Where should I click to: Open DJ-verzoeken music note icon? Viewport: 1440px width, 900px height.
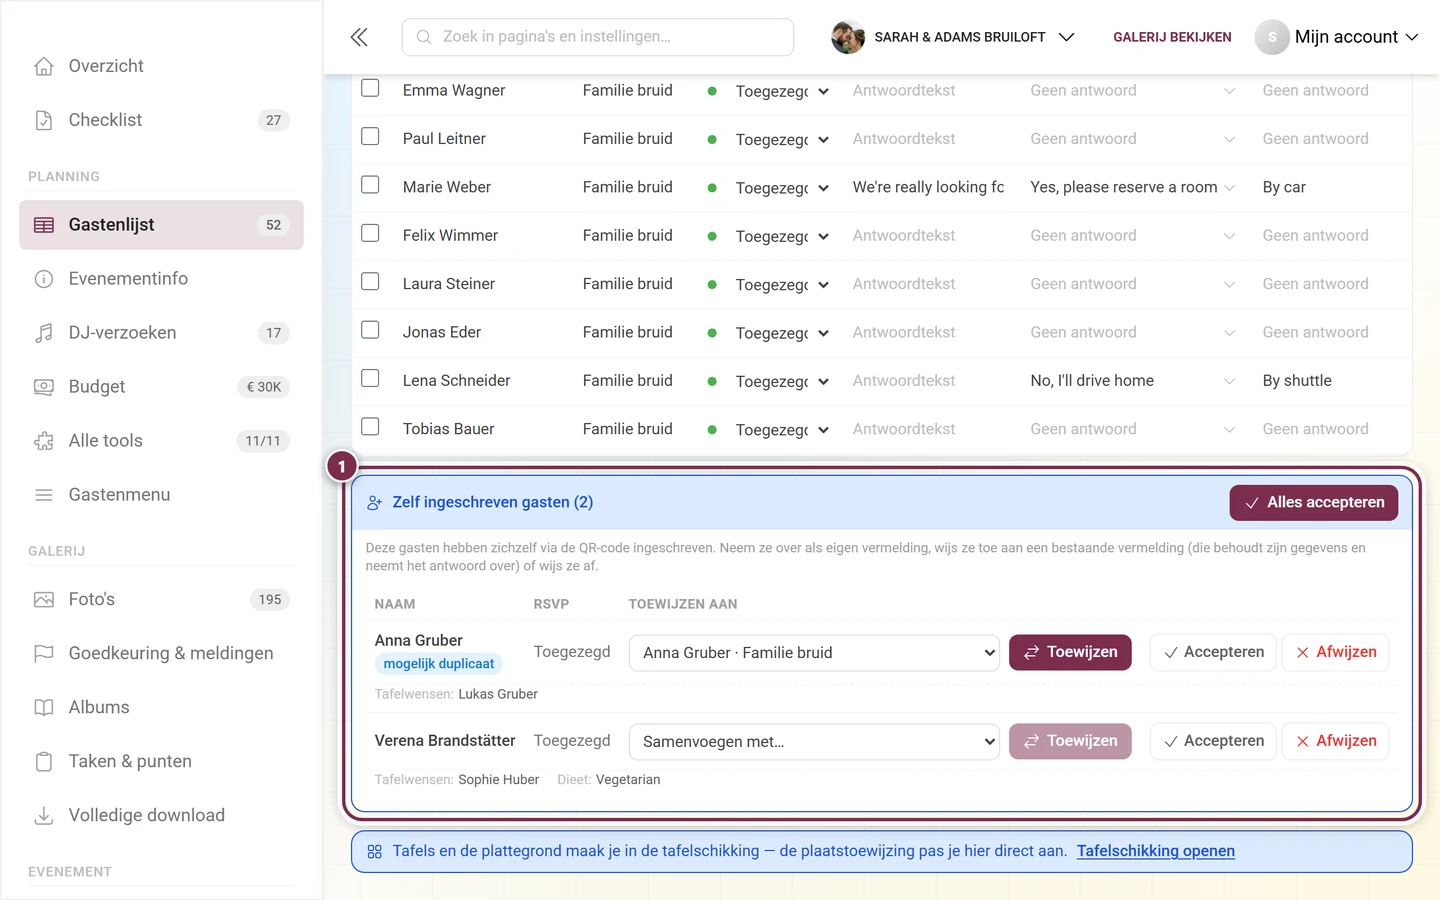click(44, 333)
